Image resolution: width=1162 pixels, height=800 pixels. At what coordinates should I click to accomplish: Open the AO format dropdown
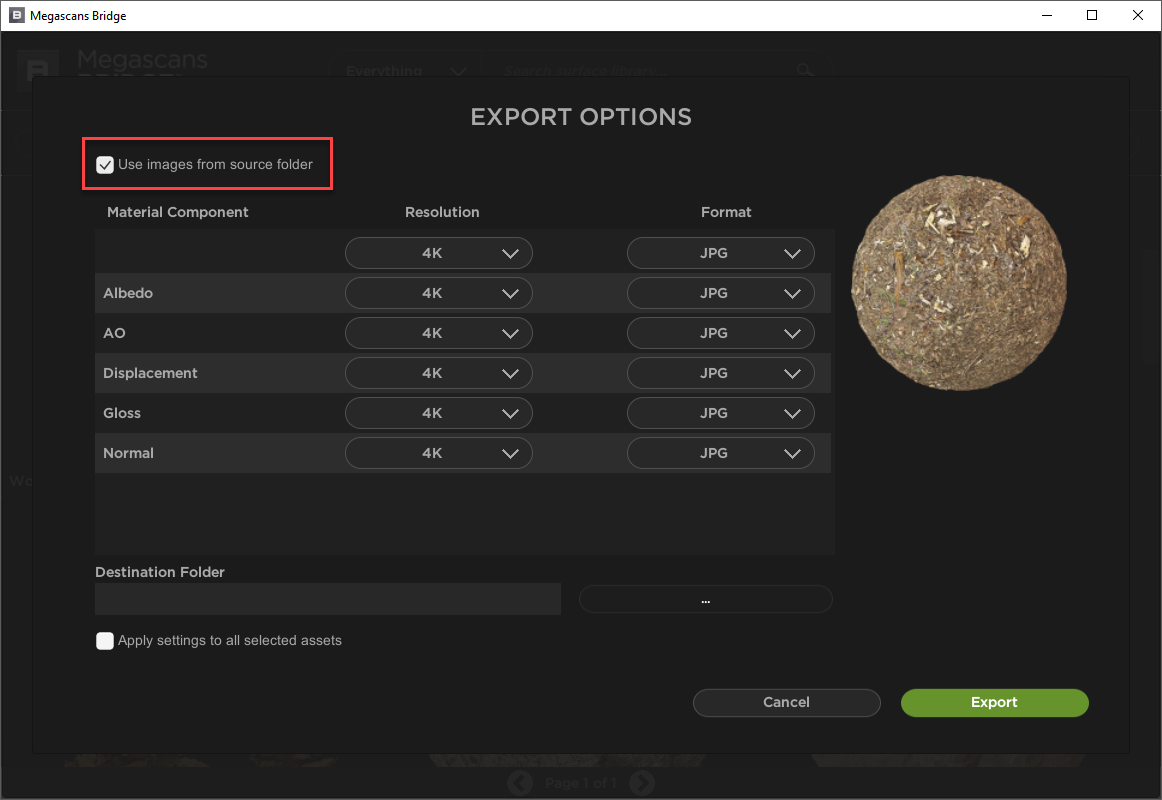point(720,333)
